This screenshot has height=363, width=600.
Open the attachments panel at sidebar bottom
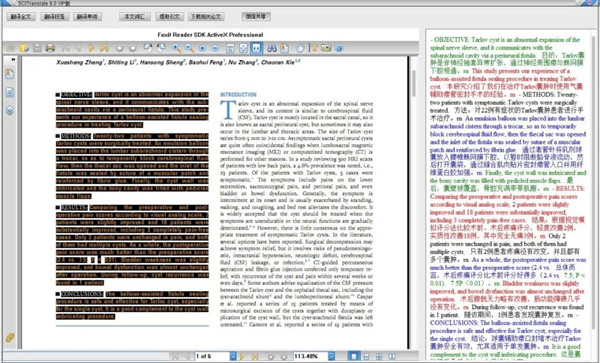10,338
